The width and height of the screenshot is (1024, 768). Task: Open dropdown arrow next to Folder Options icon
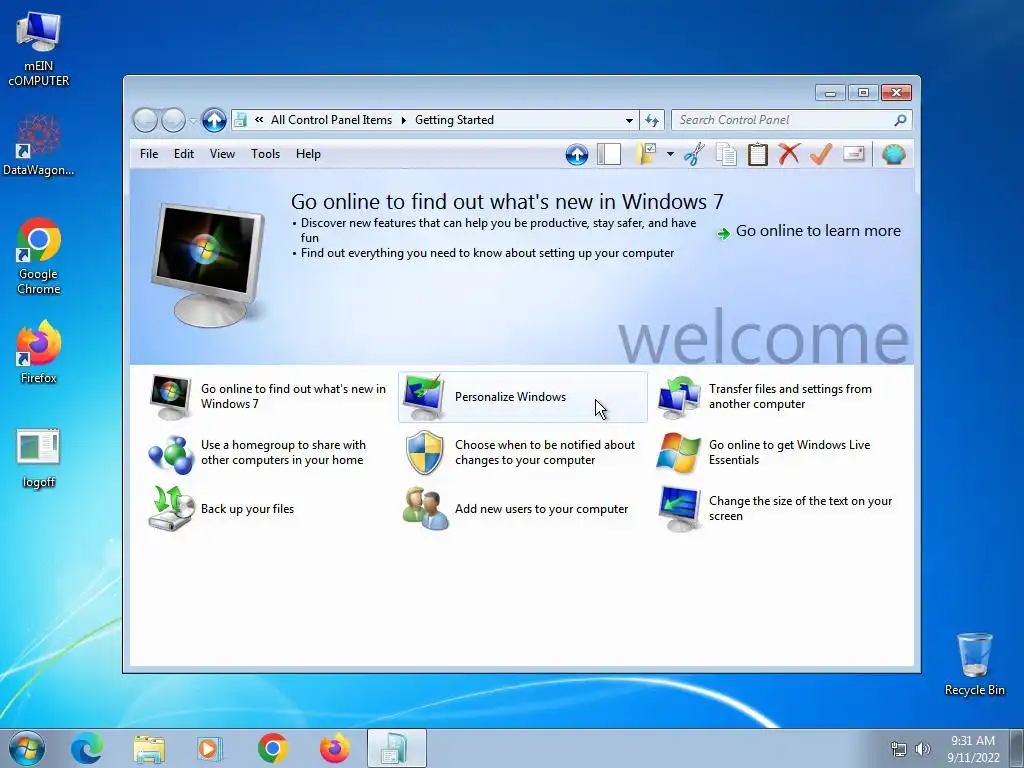pyautogui.click(x=670, y=155)
